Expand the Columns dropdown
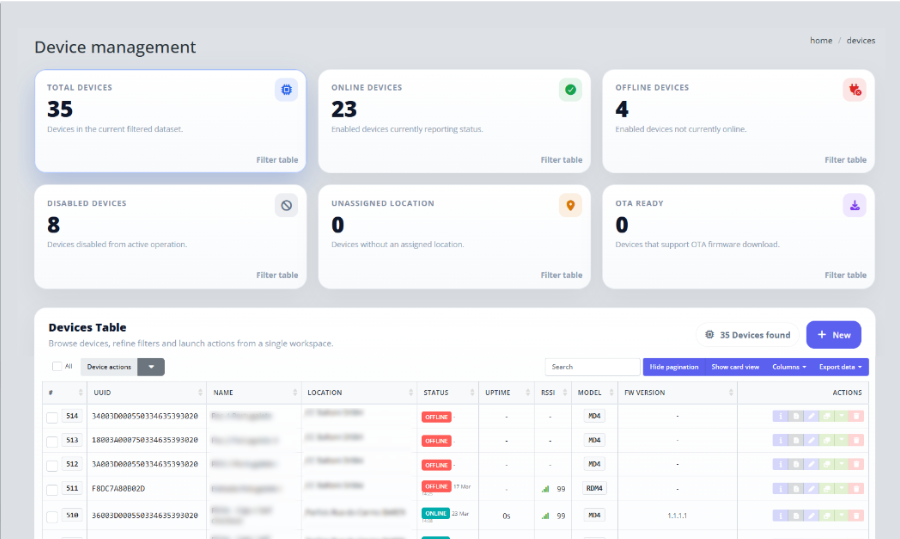Image resolution: width=900 pixels, height=539 pixels. click(x=789, y=367)
